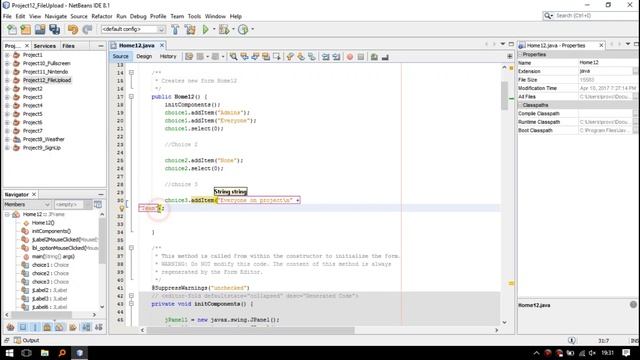Click the New Project toolbar icon
Screen dimensions: 640x360
[x=26, y=29]
